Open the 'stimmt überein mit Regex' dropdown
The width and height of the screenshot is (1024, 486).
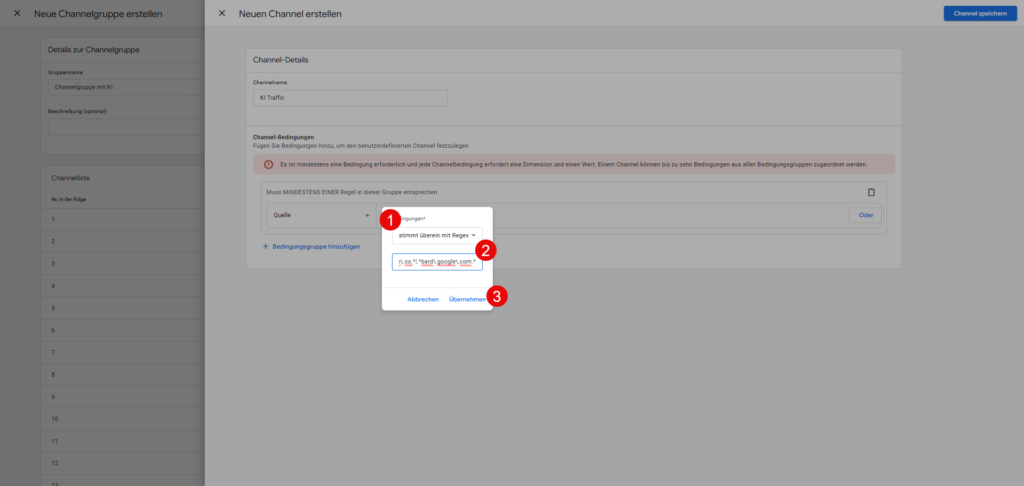tap(437, 235)
